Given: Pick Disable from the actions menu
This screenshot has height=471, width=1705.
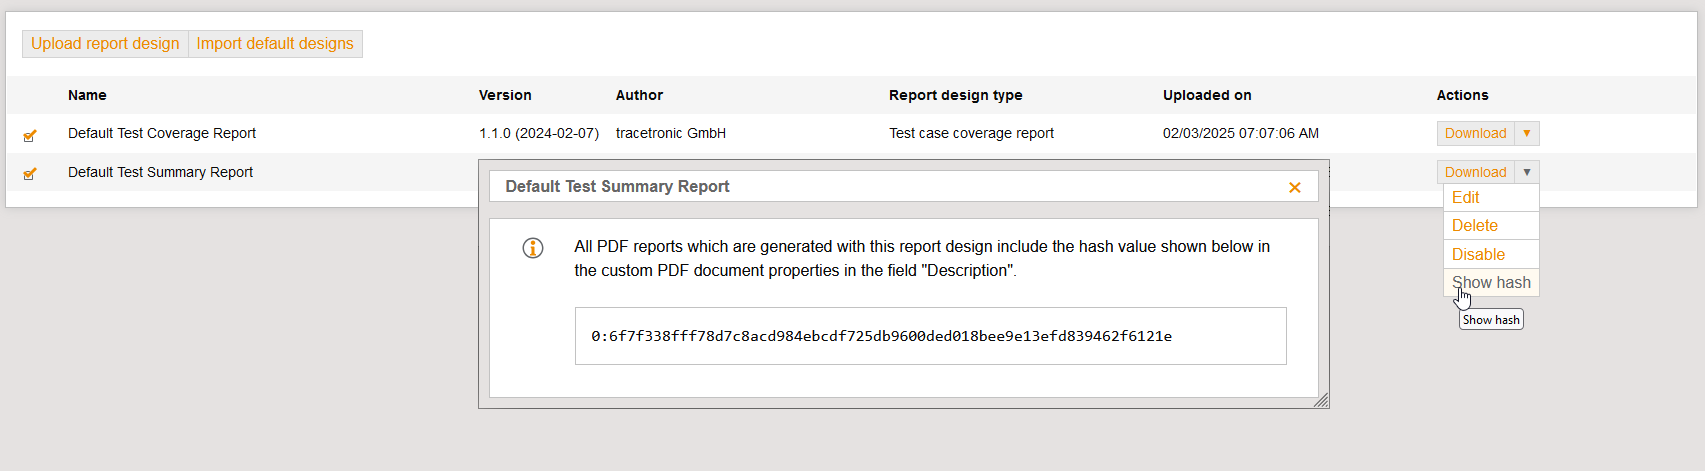Looking at the screenshot, I should pyautogui.click(x=1478, y=255).
